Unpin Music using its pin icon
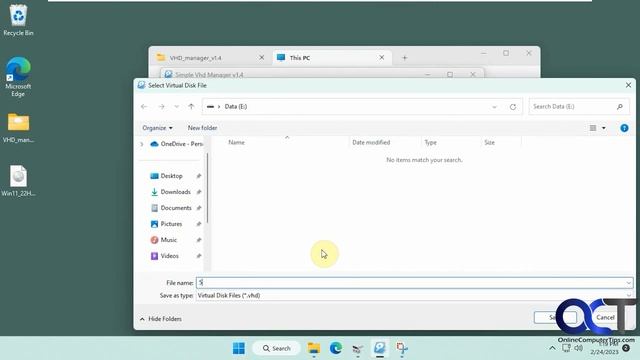Image resolution: width=640 pixels, height=360 pixels. (199, 240)
